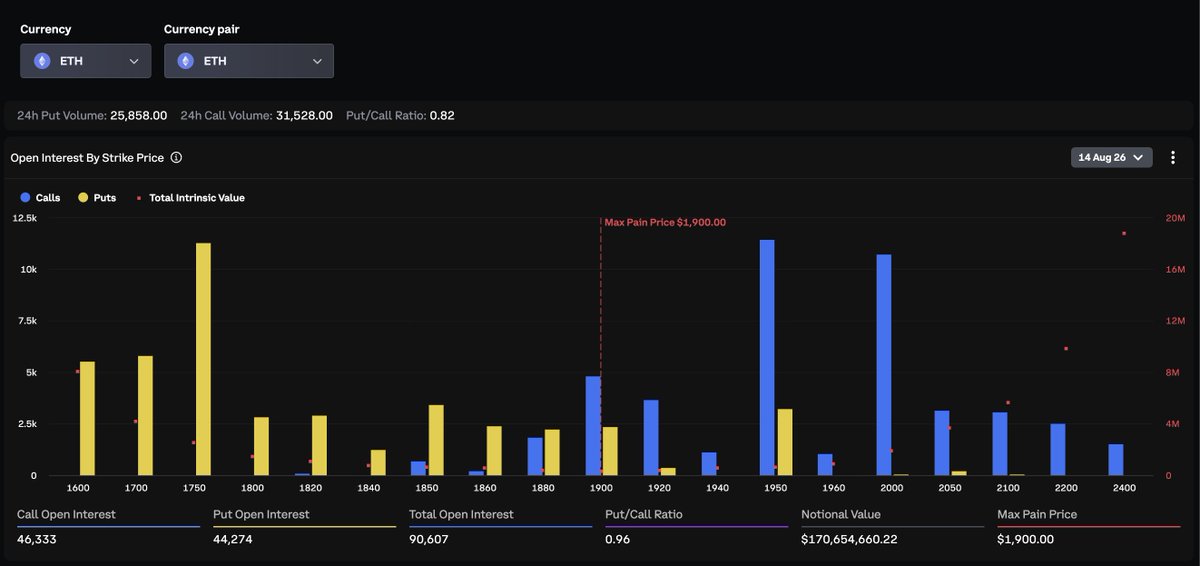This screenshot has width=1200, height=566.
Task: Click the blue call bar at 2000
Action: [884, 365]
